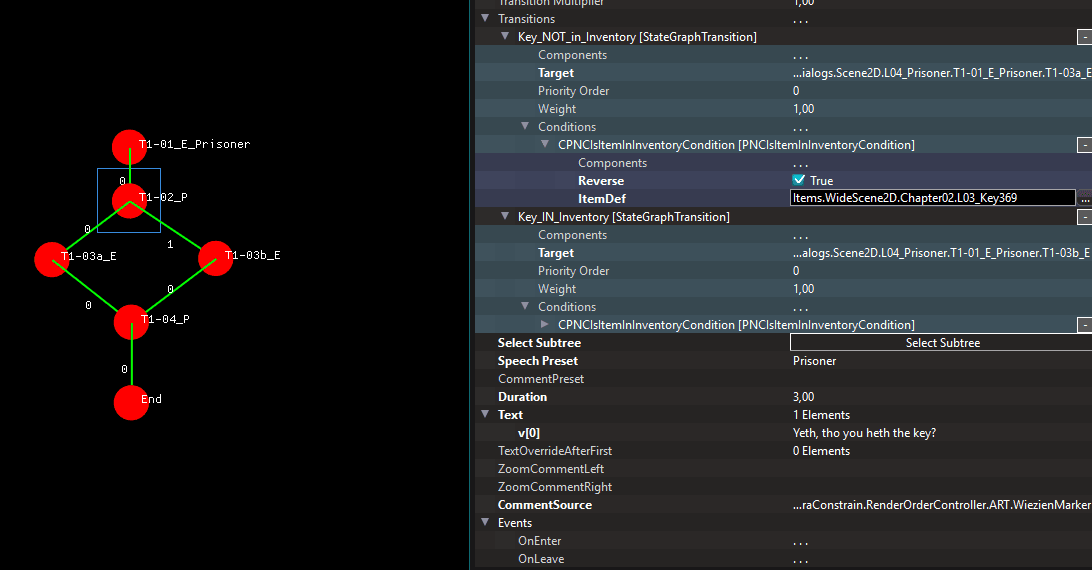Remove the collapsed inventory condition with minus
Screen dimensions: 1092x570
1084,325
